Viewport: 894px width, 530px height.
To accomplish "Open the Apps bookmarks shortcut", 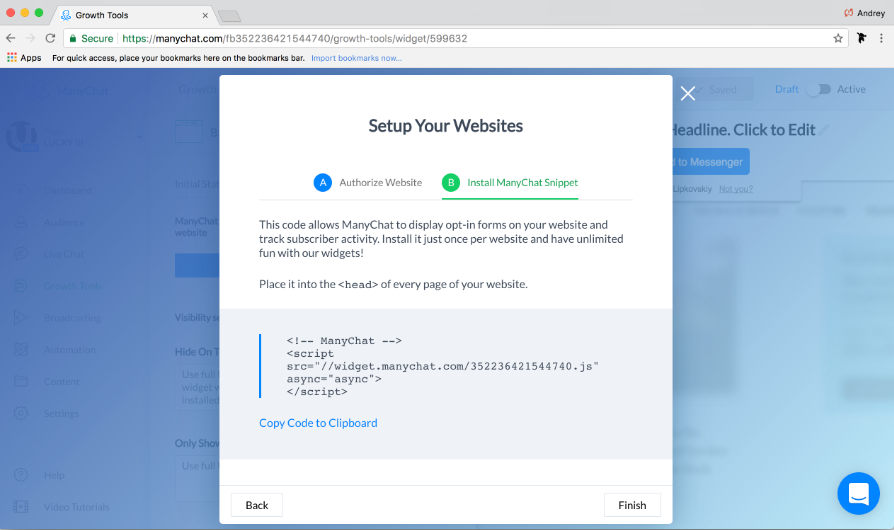I will [24, 58].
